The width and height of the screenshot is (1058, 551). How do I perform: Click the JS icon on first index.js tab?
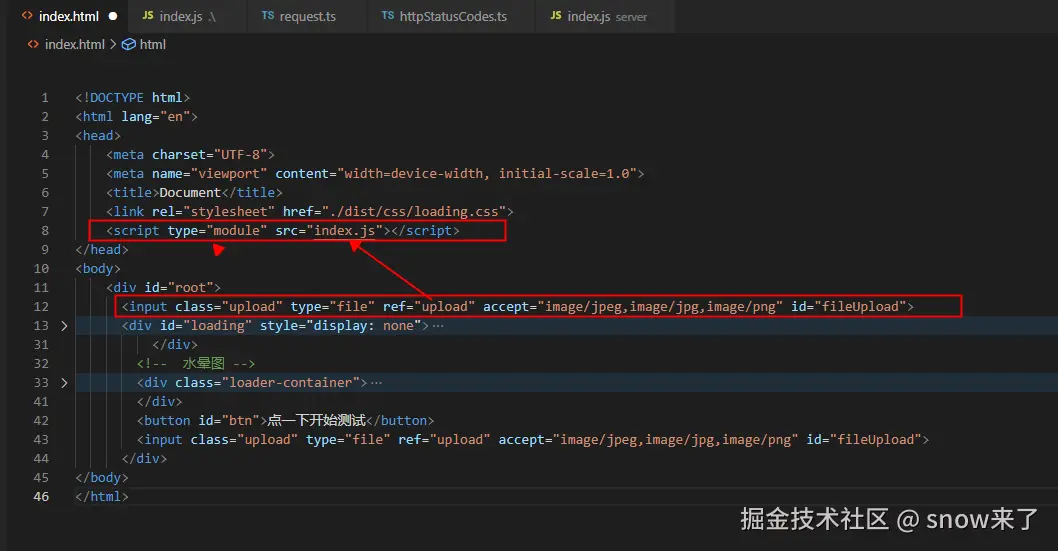(148, 16)
